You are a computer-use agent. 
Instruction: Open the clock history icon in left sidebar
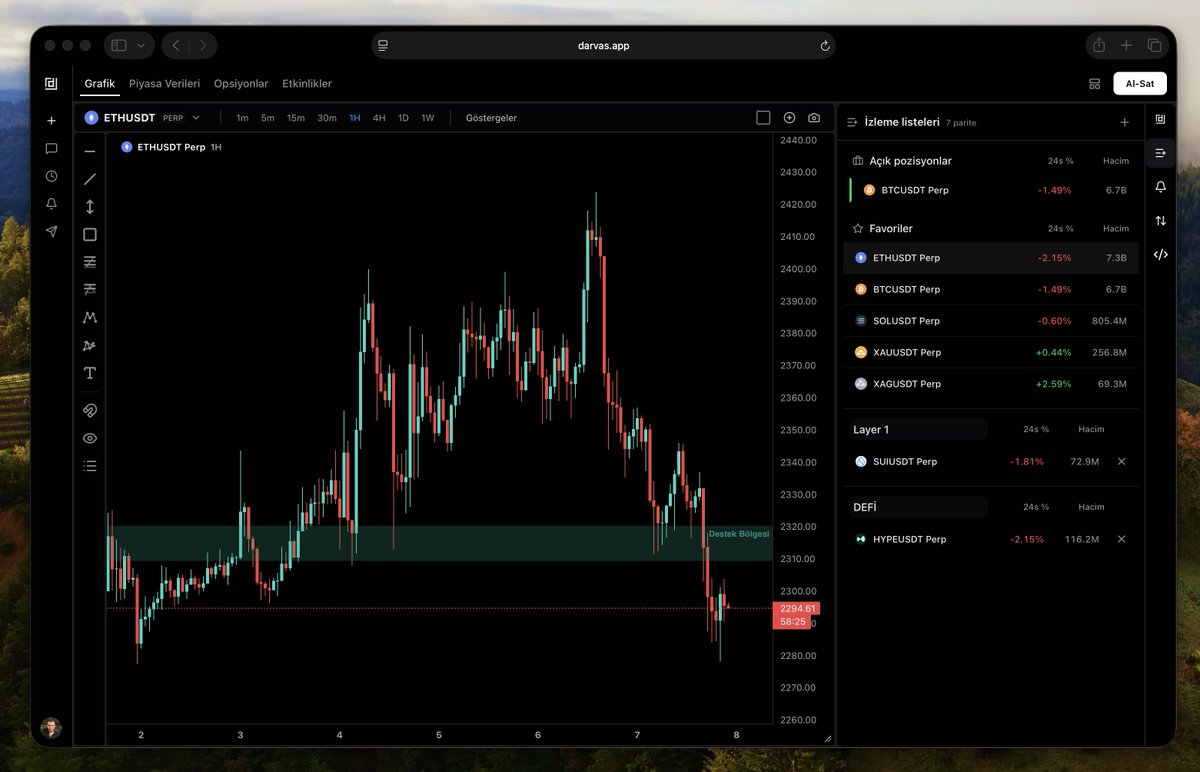tap(51, 176)
